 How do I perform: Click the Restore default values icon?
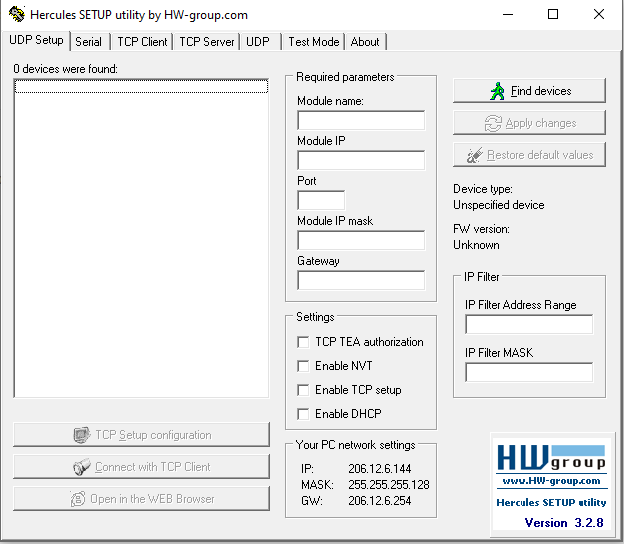click(475, 155)
